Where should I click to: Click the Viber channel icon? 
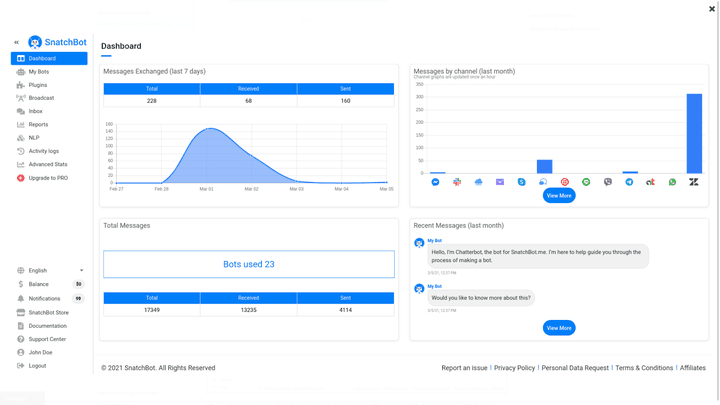click(608, 182)
